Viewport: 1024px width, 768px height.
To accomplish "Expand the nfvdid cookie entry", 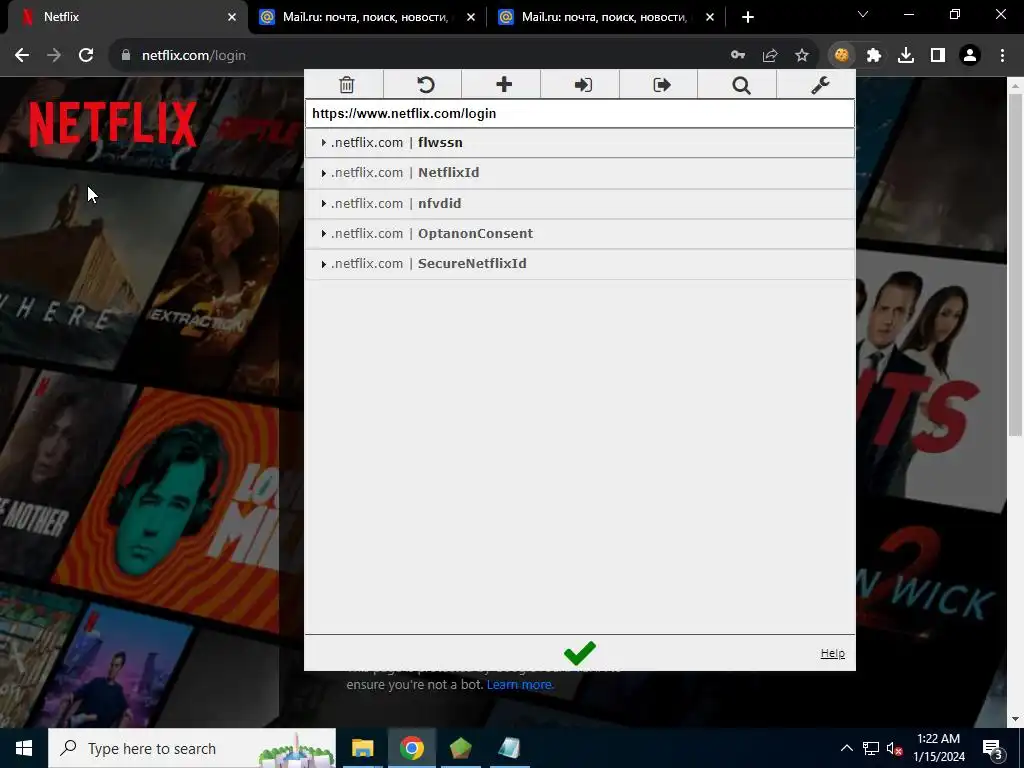I will (x=580, y=203).
